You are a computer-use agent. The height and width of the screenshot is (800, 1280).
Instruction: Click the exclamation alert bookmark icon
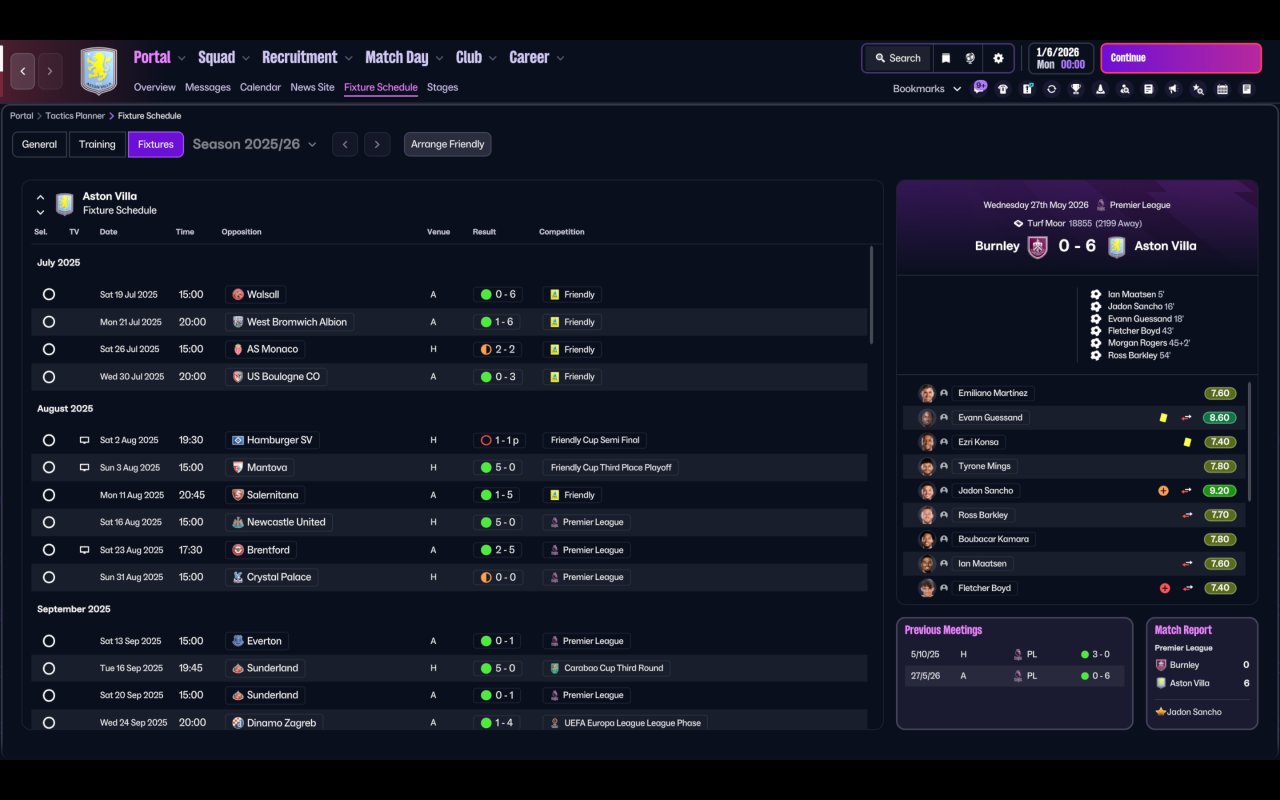click(x=1027, y=89)
